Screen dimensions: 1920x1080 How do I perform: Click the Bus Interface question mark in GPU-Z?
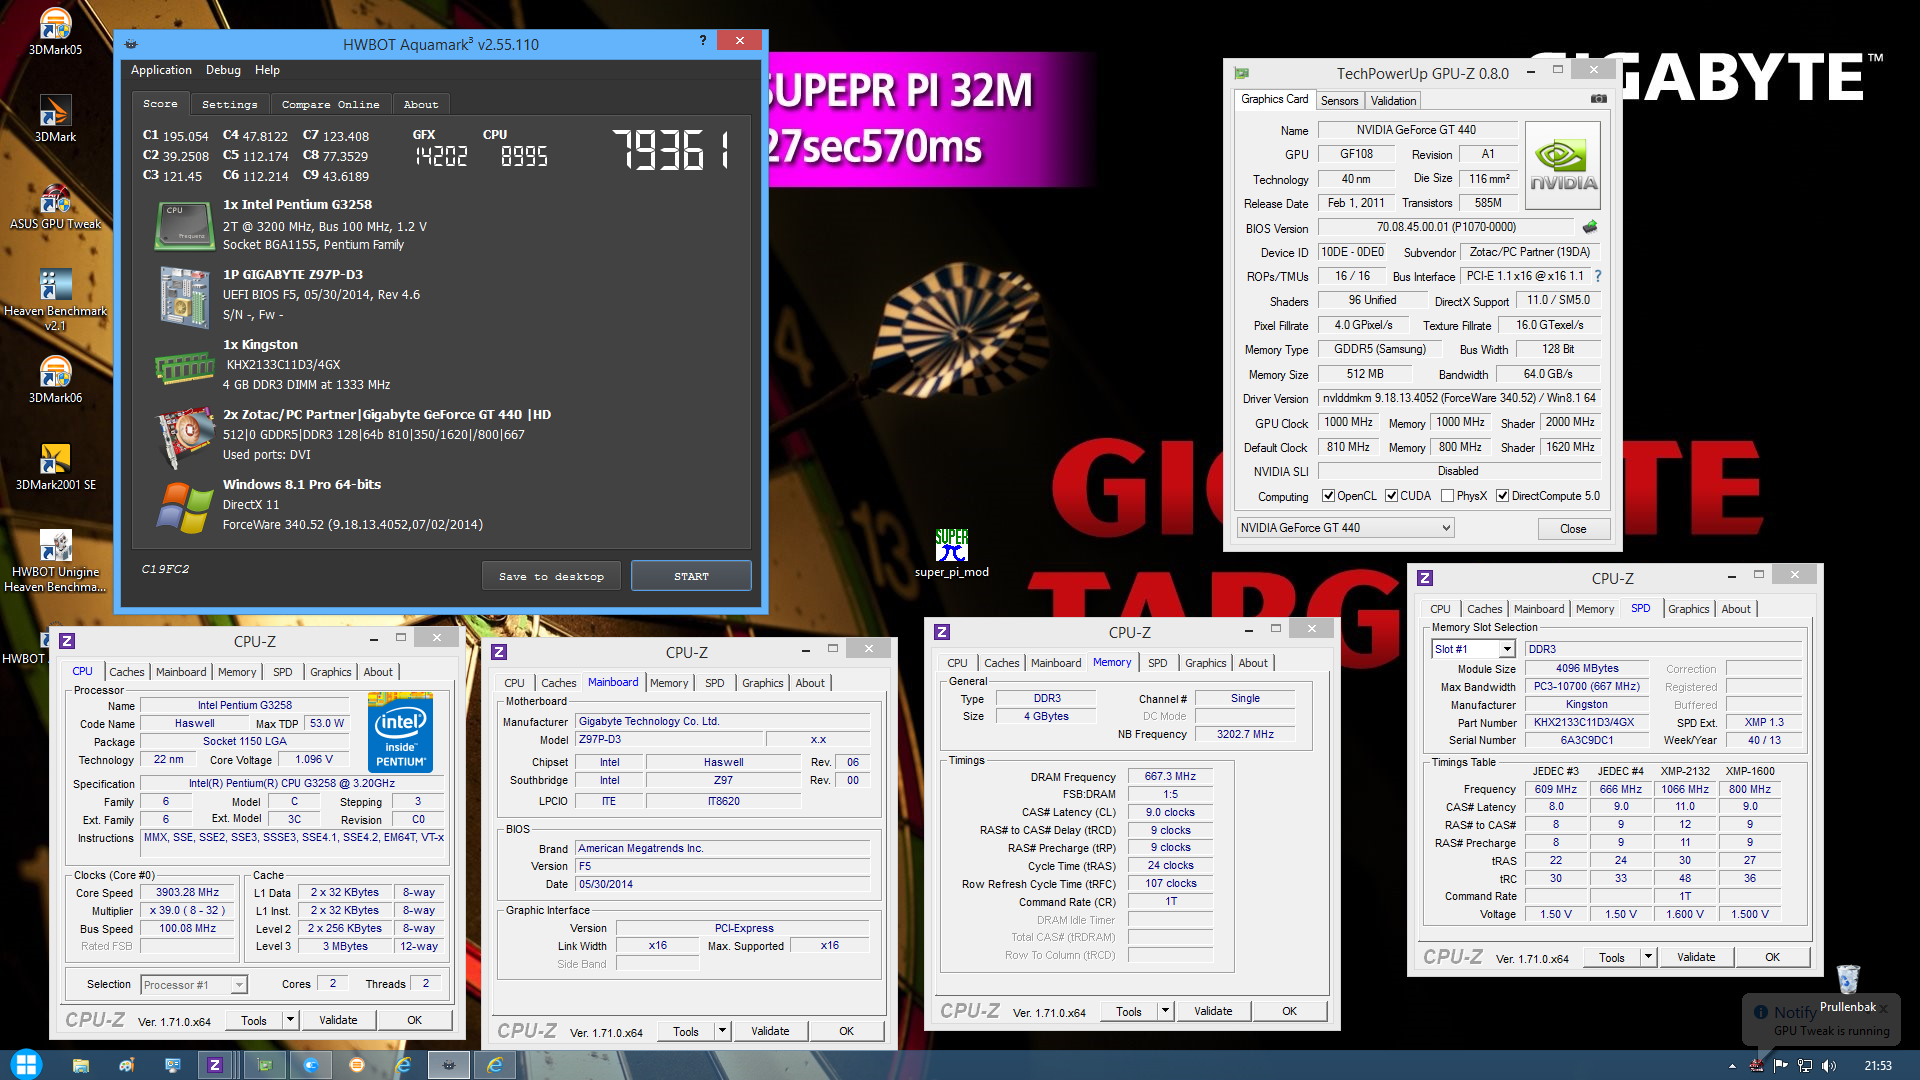pos(1598,276)
